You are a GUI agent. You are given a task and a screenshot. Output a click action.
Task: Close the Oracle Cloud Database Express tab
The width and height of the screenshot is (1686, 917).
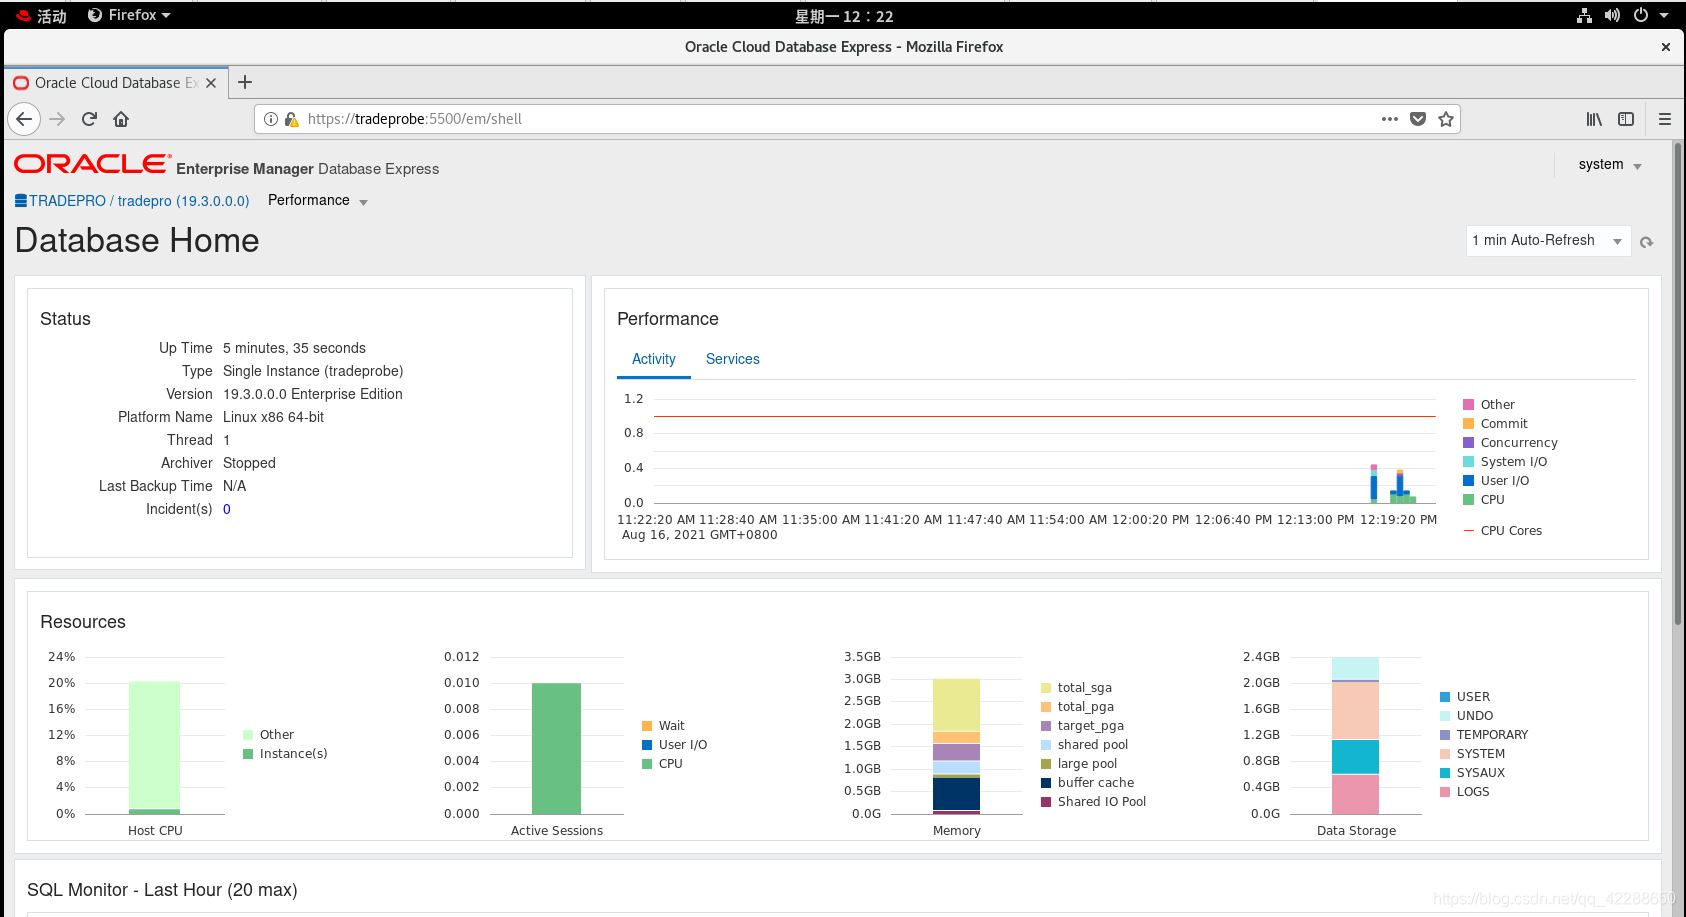(x=211, y=83)
